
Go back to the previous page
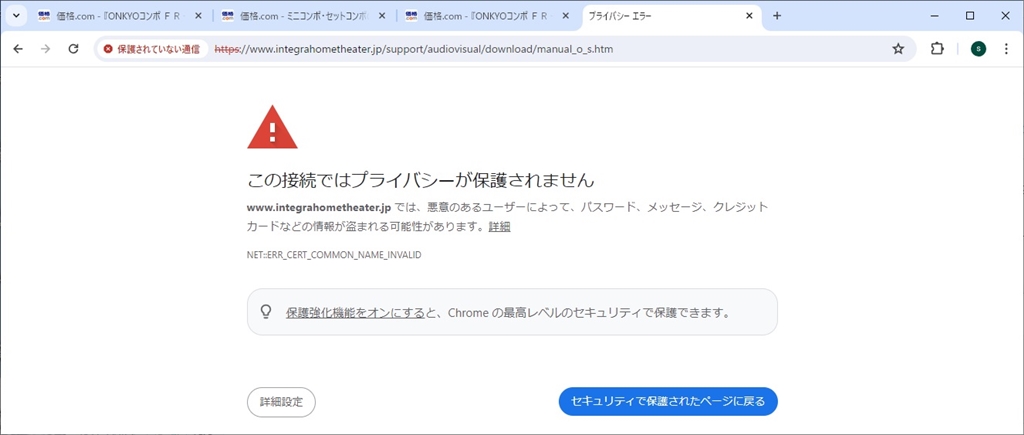[18, 49]
